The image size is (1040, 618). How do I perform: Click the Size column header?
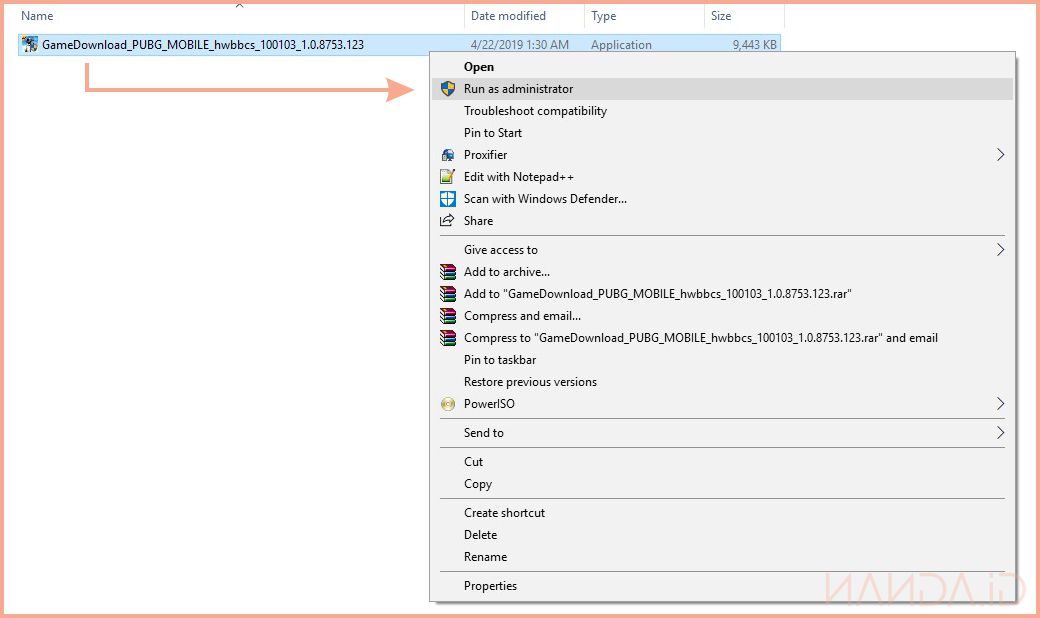pos(721,16)
